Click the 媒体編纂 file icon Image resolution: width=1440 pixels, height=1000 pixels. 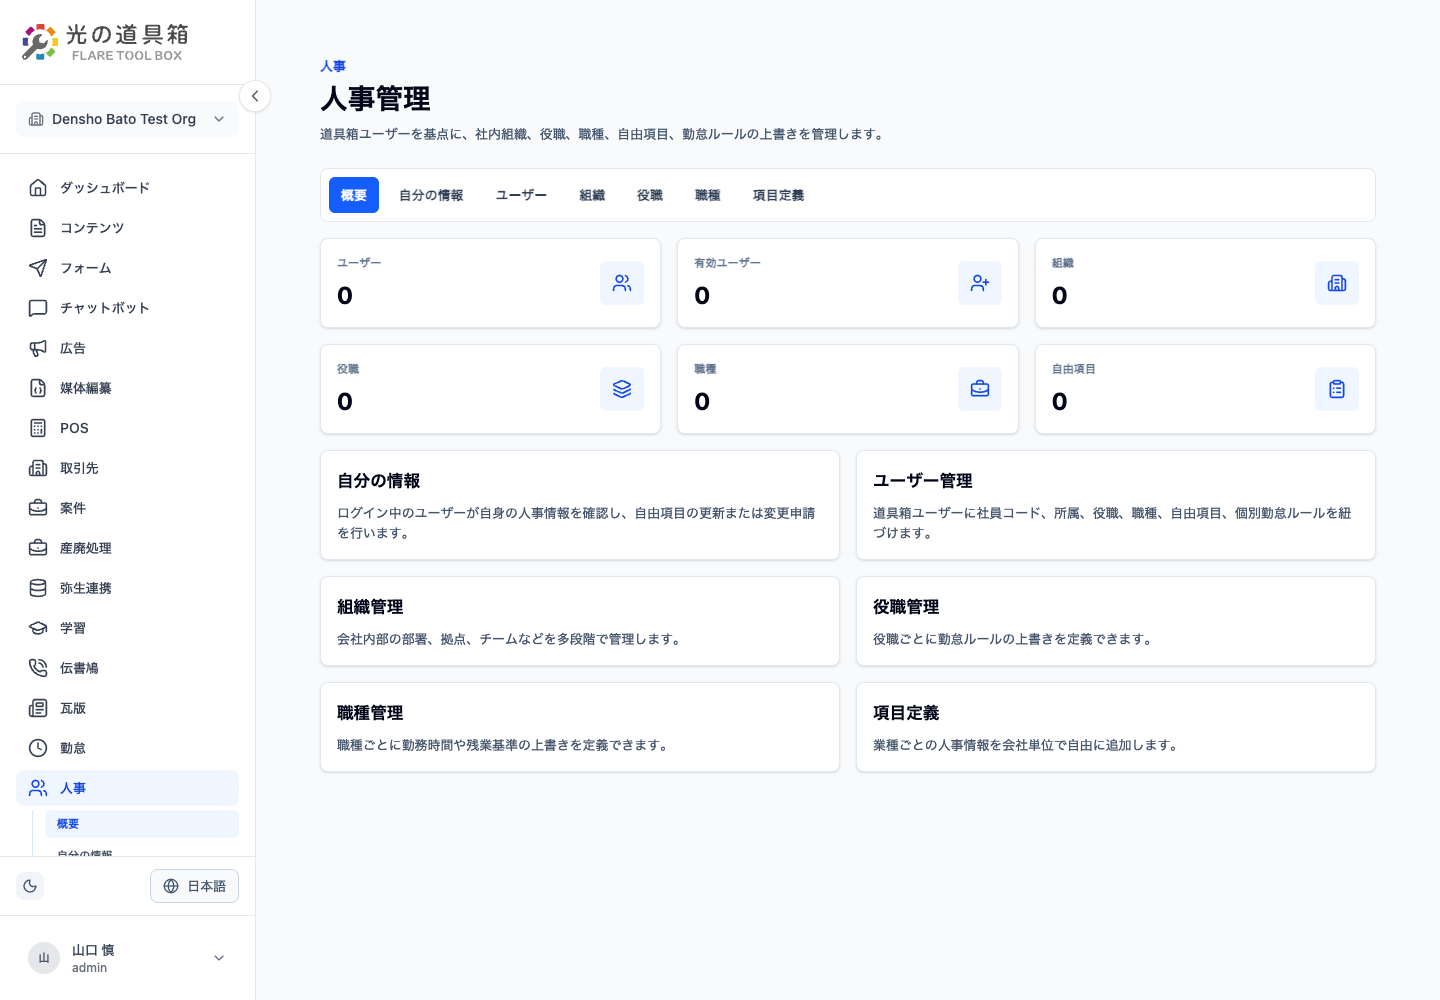(x=38, y=388)
